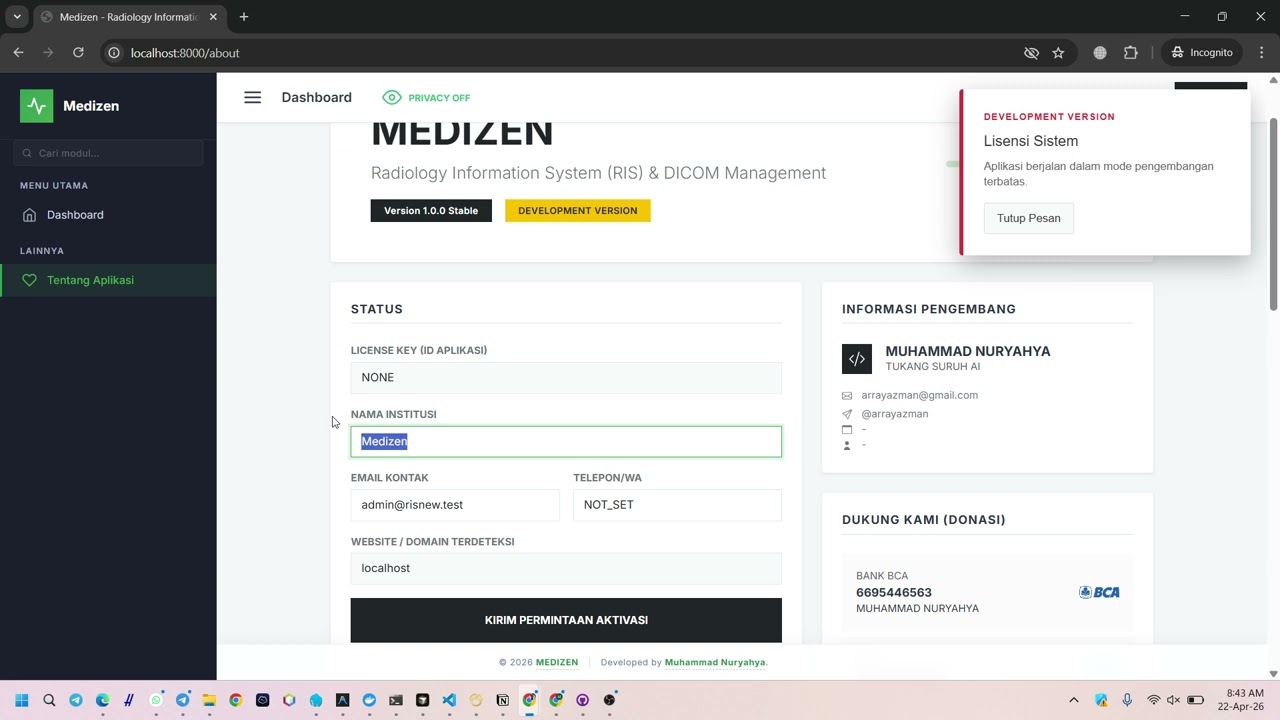Open WhatsApp from the taskbar
The height and width of the screenshot is (720, 1280).
pyautogui.click(x=155, y=700)
